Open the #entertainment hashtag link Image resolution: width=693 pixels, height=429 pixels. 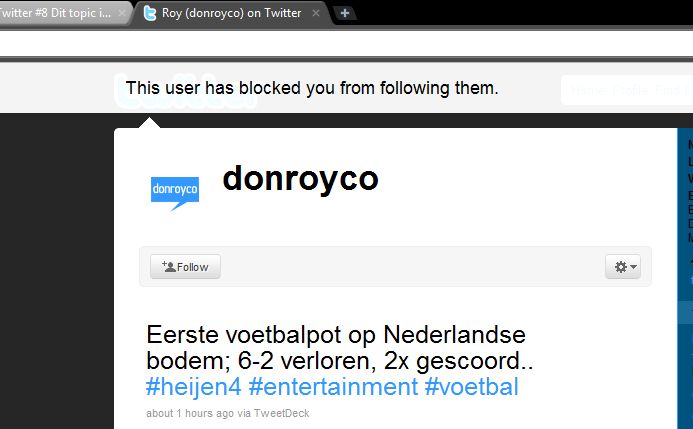[x=333, y=387]
